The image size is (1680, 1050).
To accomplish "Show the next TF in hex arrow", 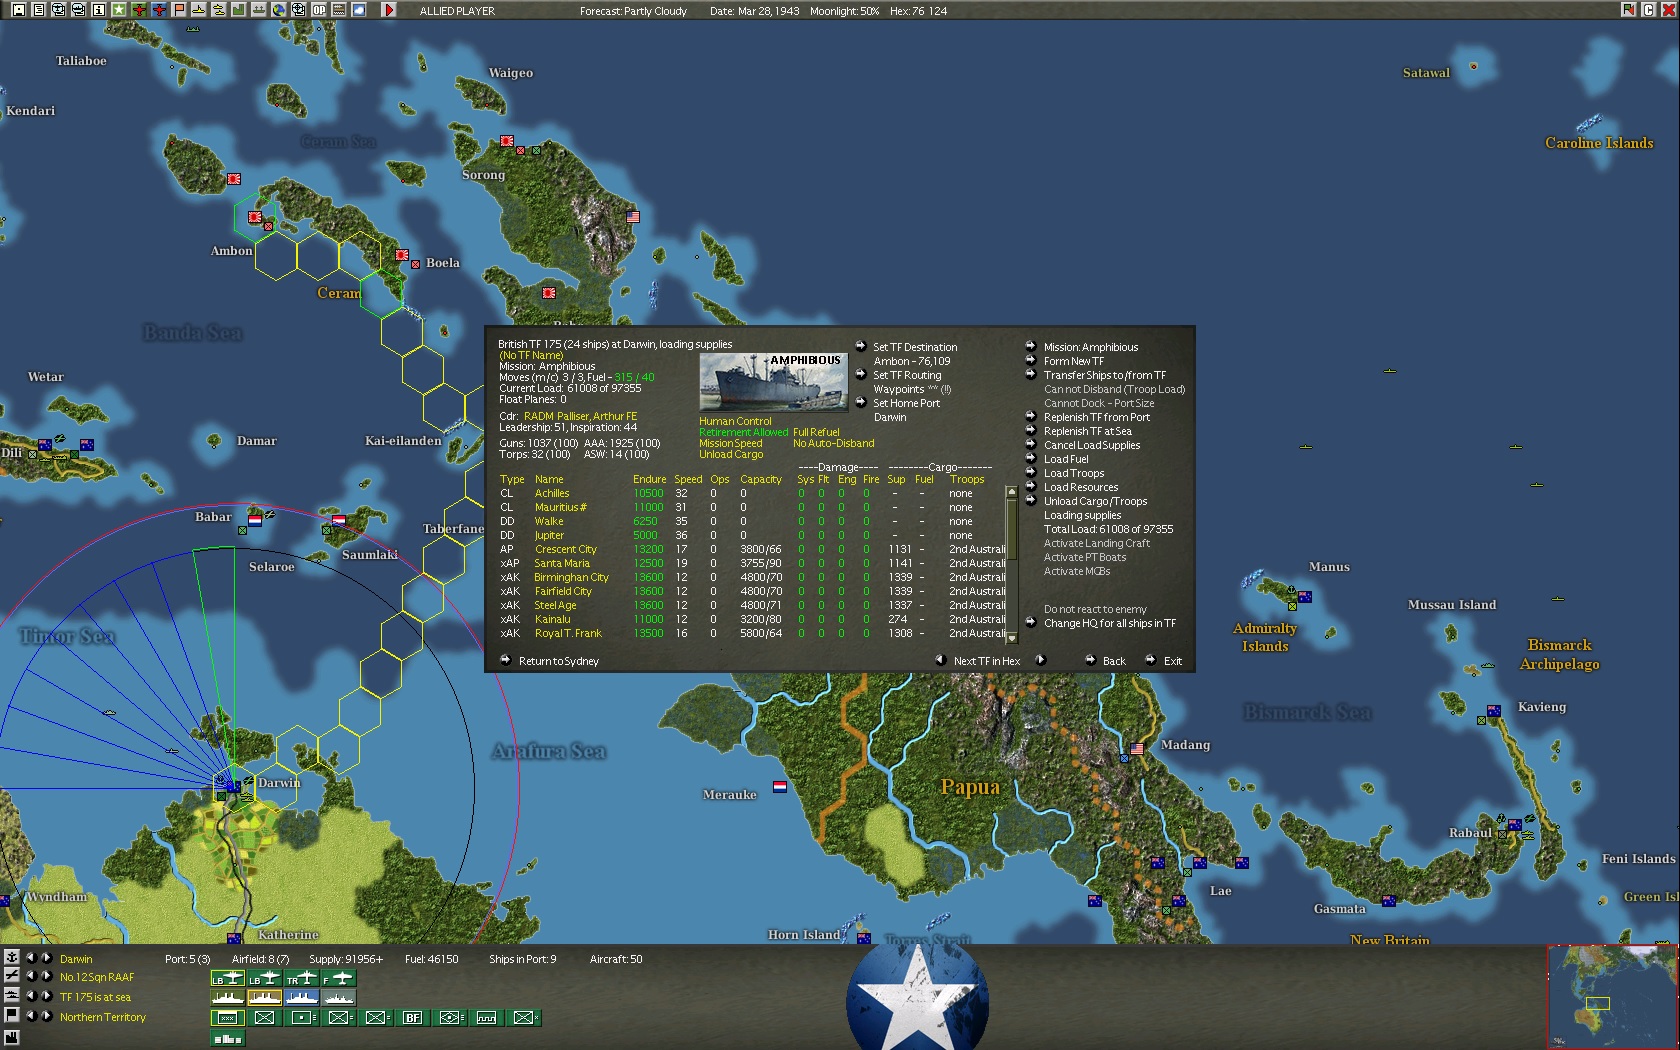I will (x=1040, y=660).
